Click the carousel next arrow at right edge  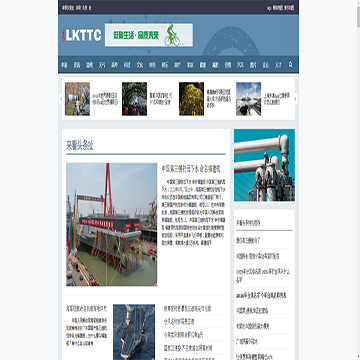295,99
